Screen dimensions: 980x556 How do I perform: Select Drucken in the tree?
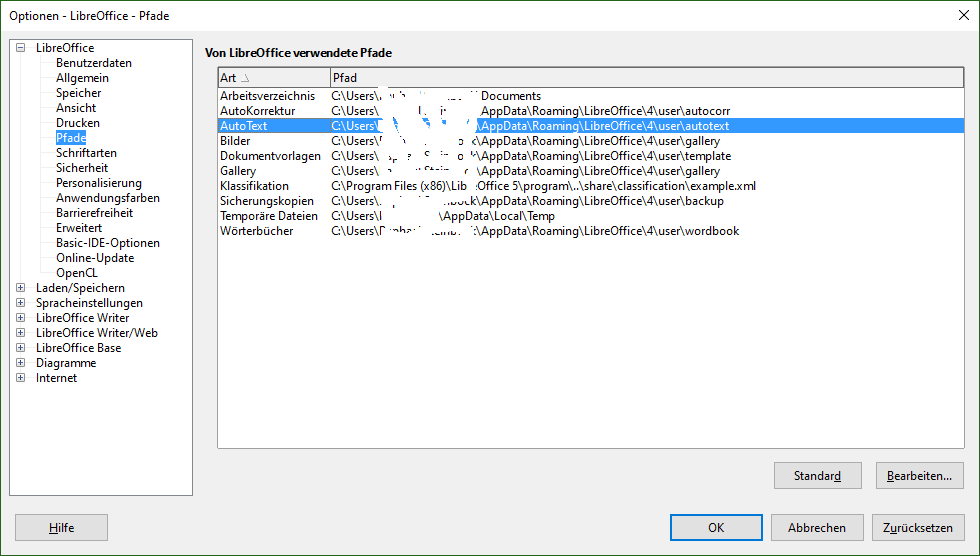pyautogui.click(x=78, y=122)
